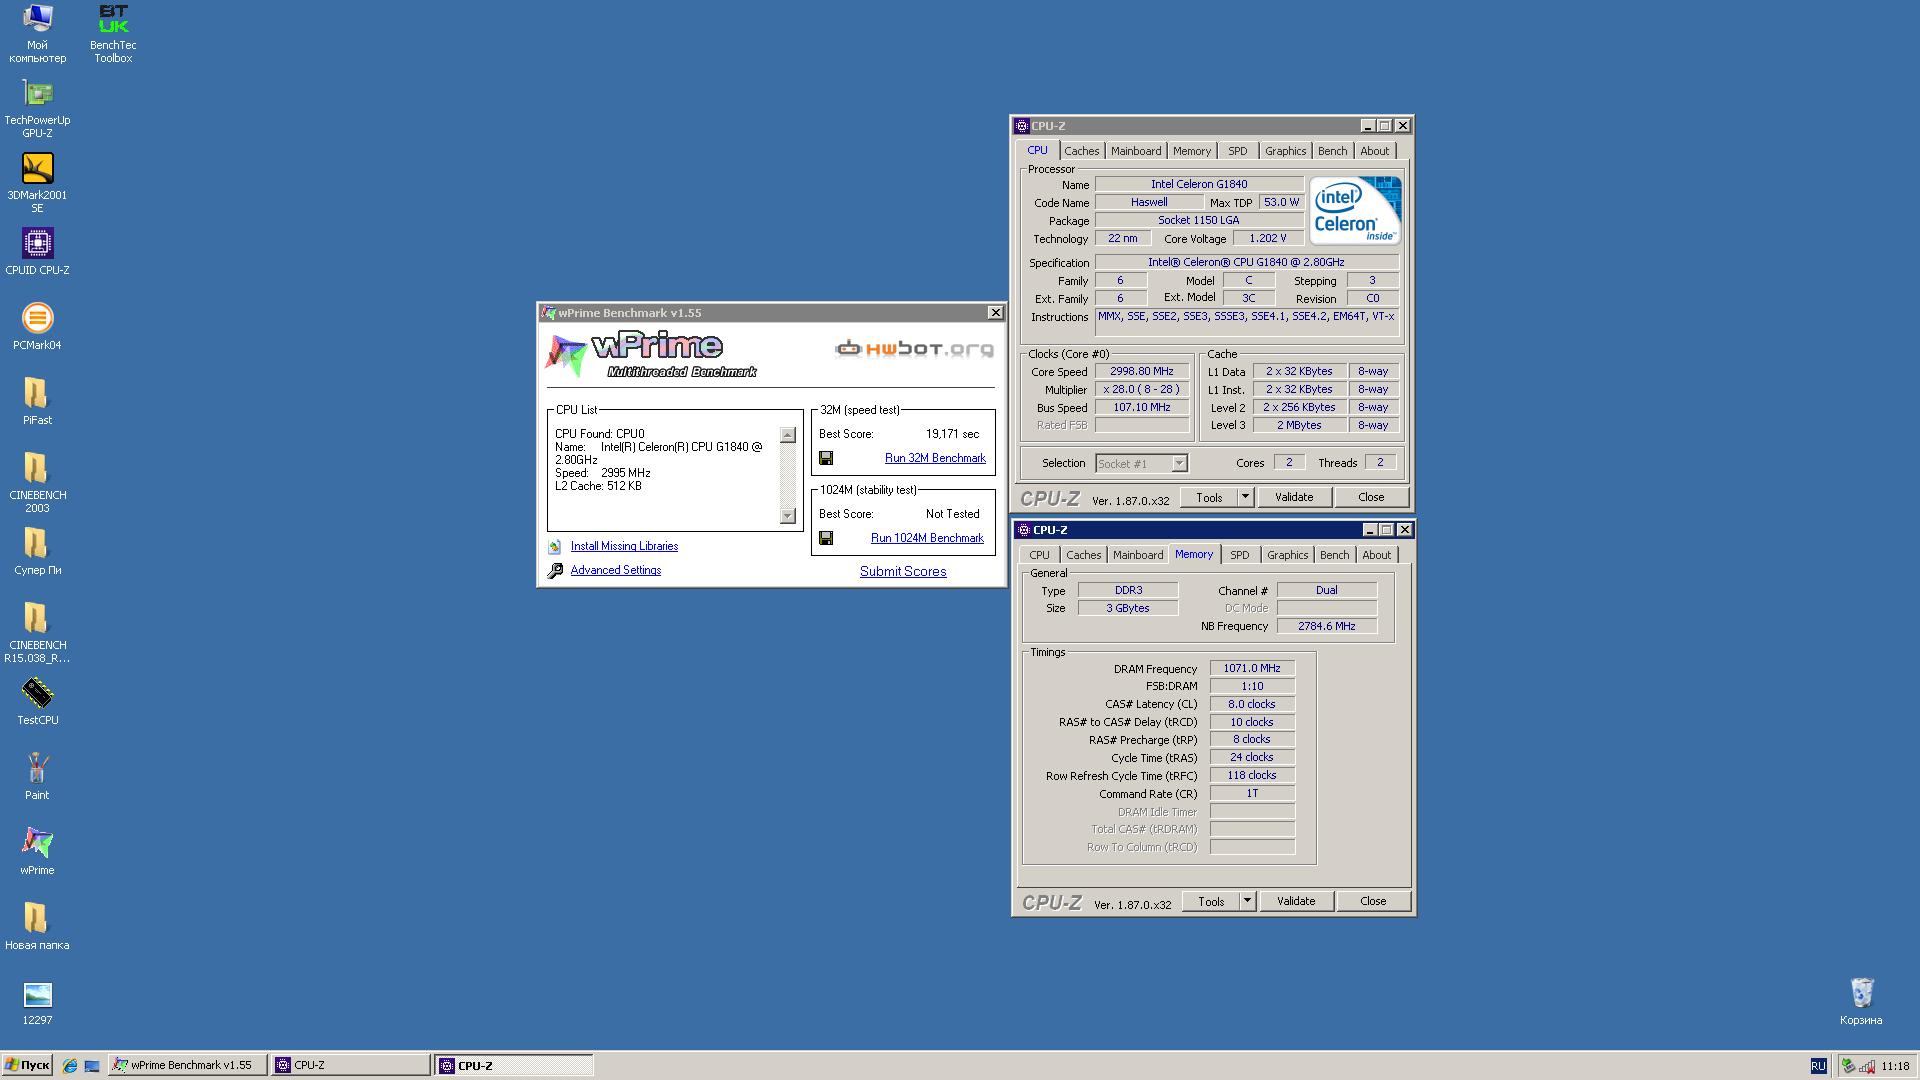
Task: Select the TestCPU desktop icon
Action: click(x=37, y=702)
